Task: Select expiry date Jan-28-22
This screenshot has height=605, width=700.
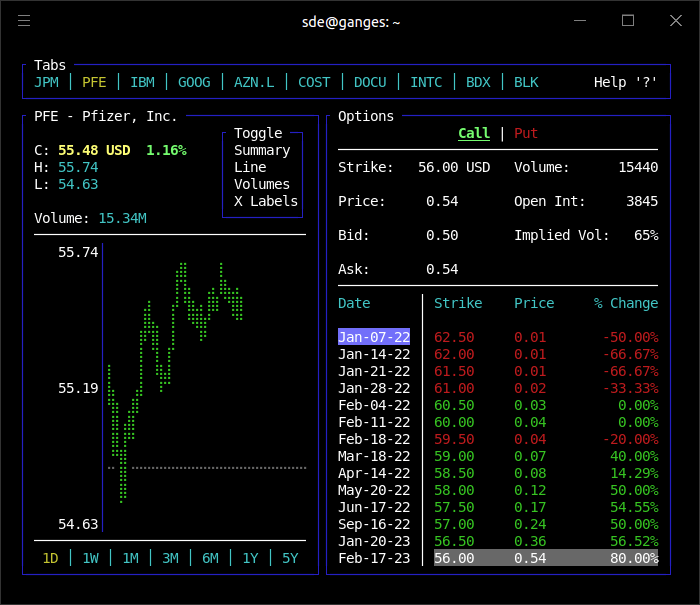Action: [x=374, y=388]
